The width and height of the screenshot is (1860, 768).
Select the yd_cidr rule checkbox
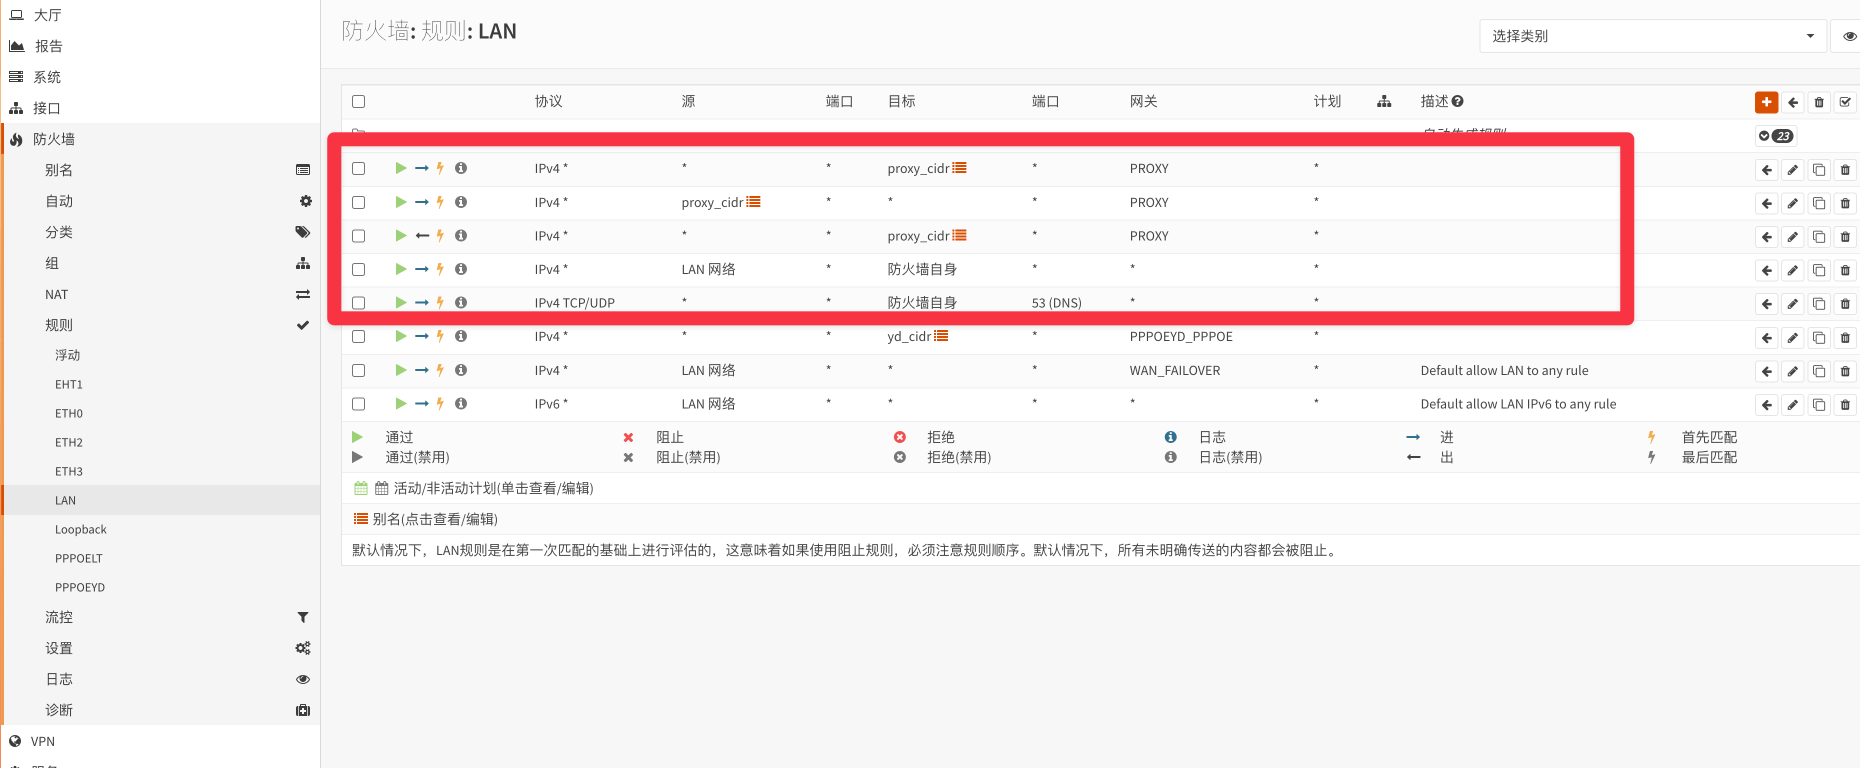[359, 336]
